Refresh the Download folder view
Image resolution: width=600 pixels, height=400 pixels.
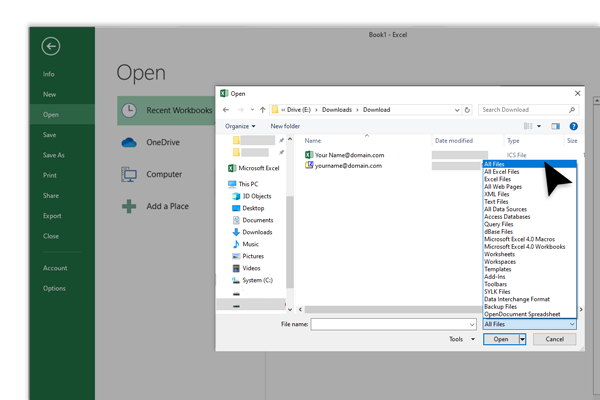pos(467,110)
